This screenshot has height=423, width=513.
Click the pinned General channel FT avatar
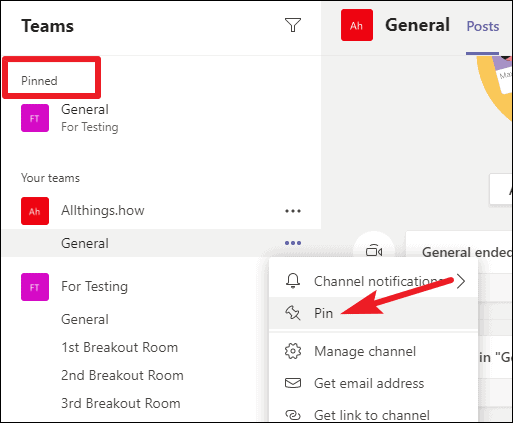pyautogui.click(x=35, y=118)
